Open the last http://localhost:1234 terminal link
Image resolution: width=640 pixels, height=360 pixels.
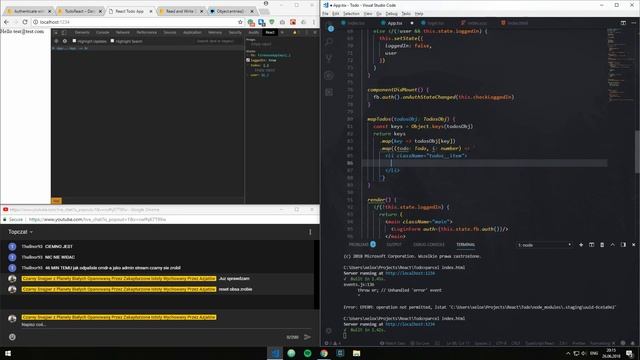[x=410, y=324]
